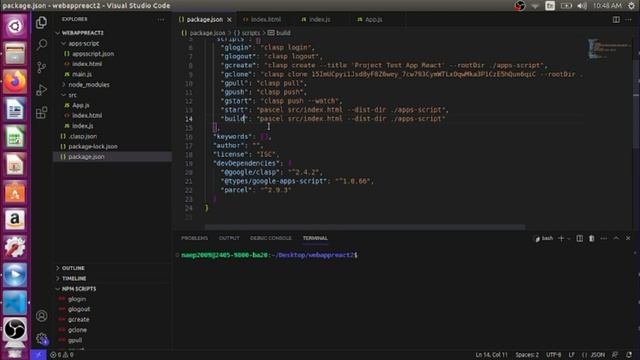Collapse the NPM SCRIPTS section
640x360 pixels.
point(79,289)
